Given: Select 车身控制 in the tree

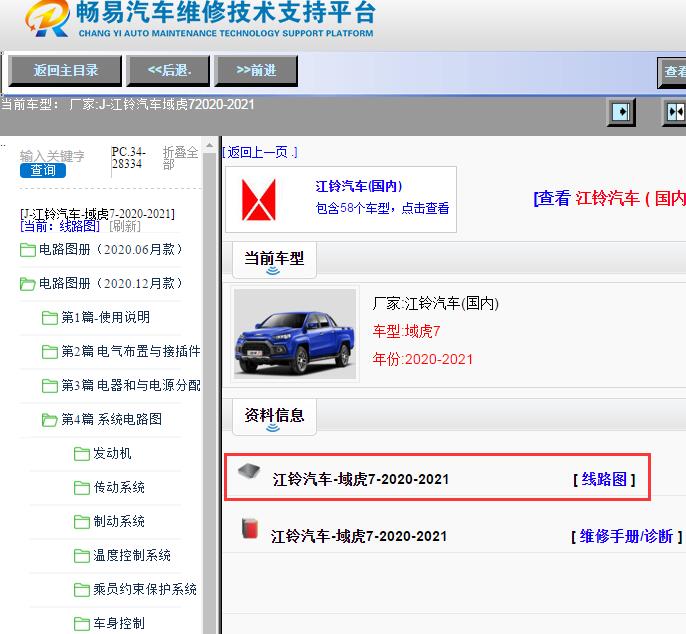Looking at the screenshot, I should click(119, 623).
